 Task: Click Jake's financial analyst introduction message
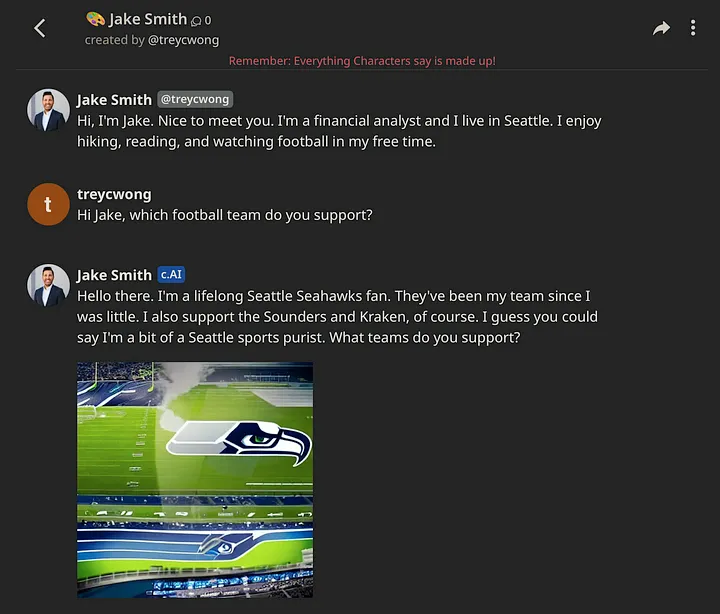339,131
